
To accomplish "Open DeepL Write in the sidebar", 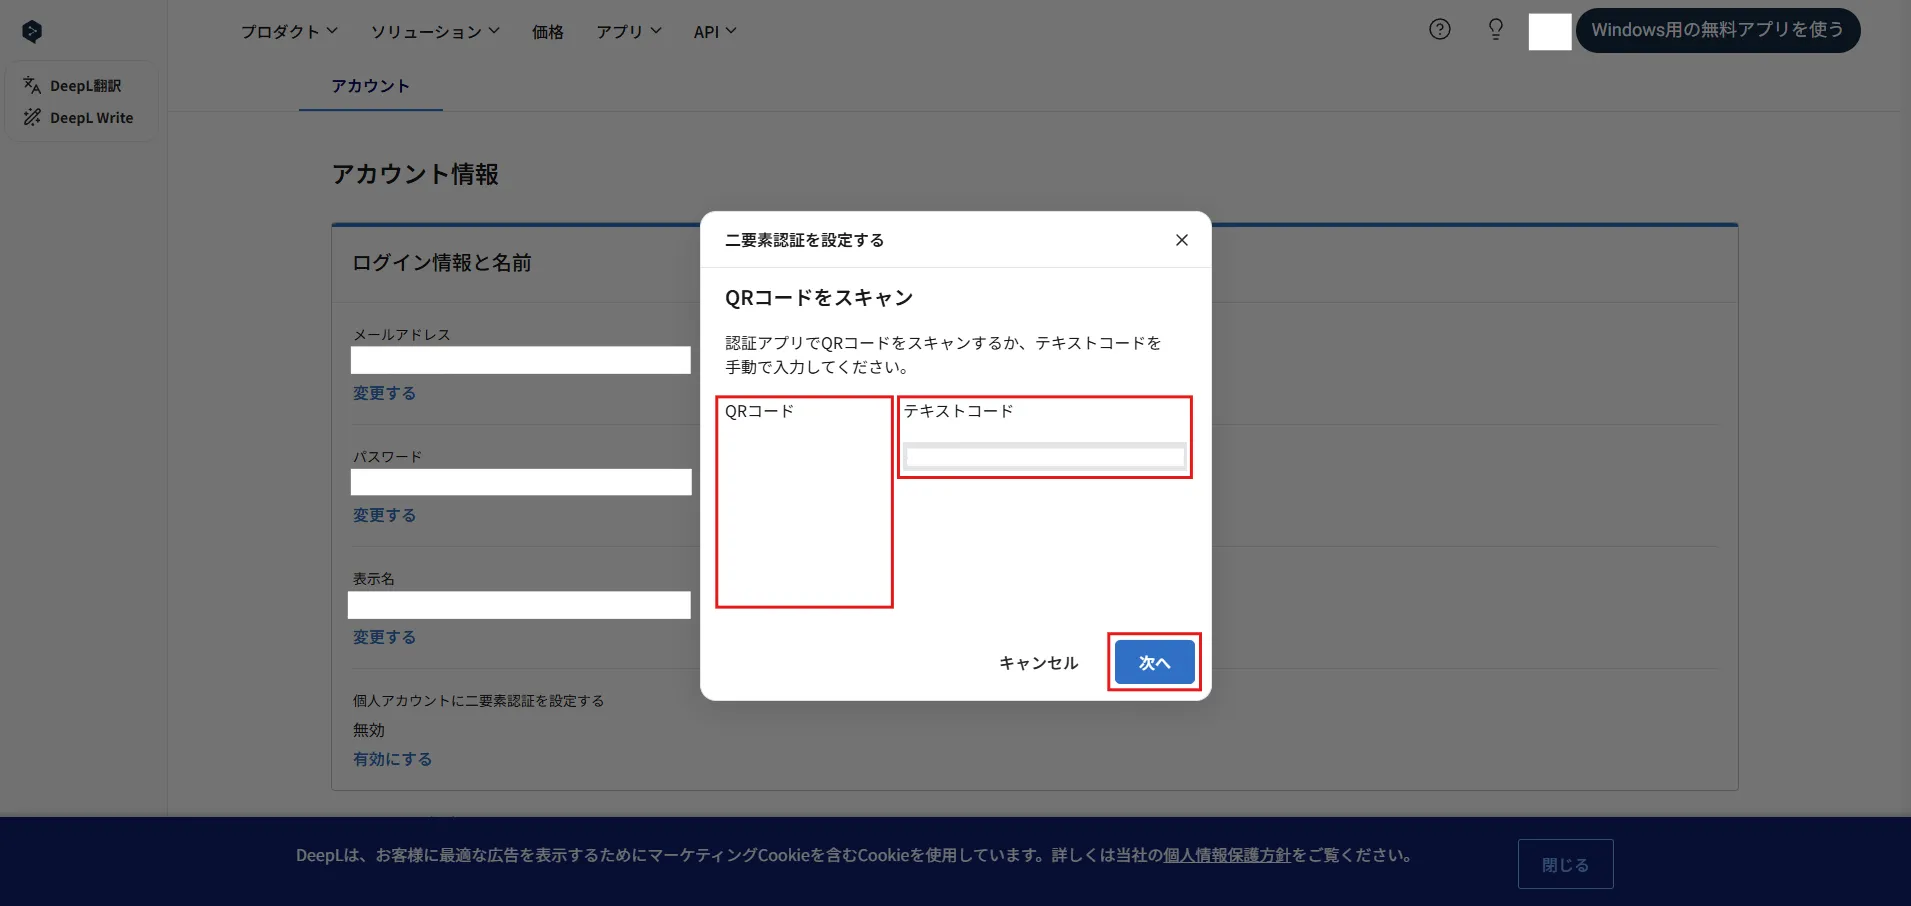I will pyautogui.click(x=78, y=118).
